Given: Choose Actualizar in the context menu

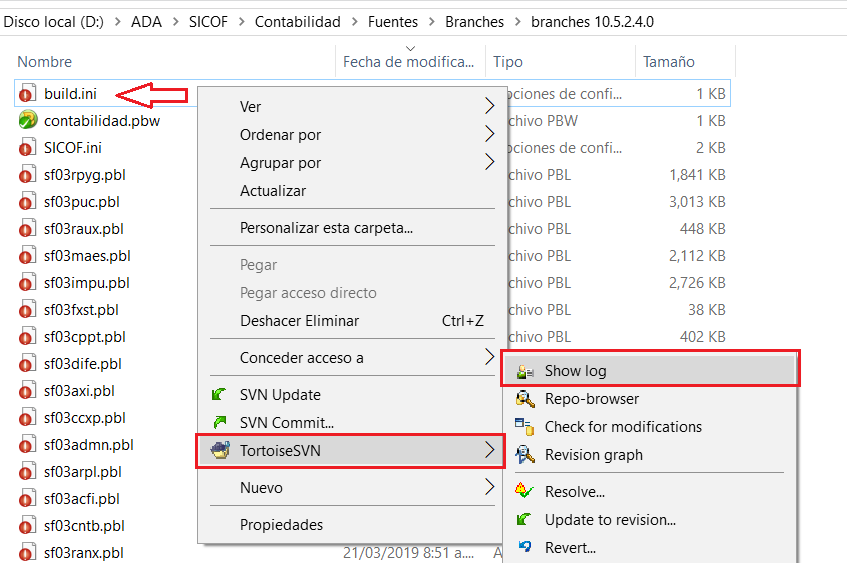Looking at the screenshot, I should tap(273, 191).
